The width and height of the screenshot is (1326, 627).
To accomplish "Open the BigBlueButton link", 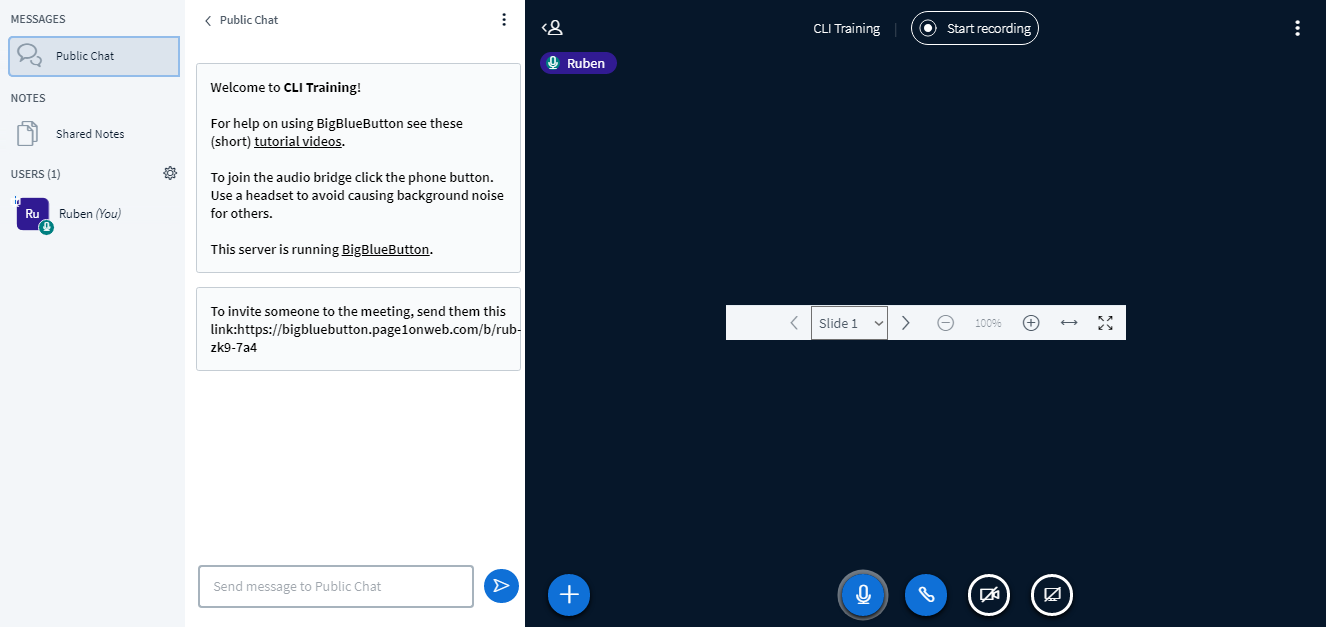I will point(386,249).
